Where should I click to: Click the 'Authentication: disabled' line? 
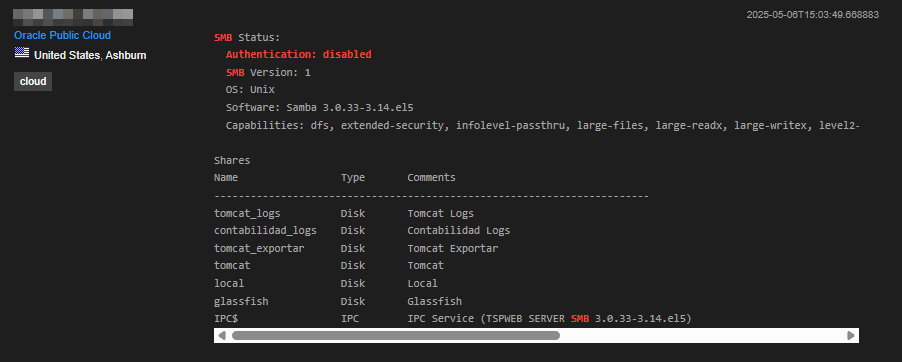coord(299,55)
